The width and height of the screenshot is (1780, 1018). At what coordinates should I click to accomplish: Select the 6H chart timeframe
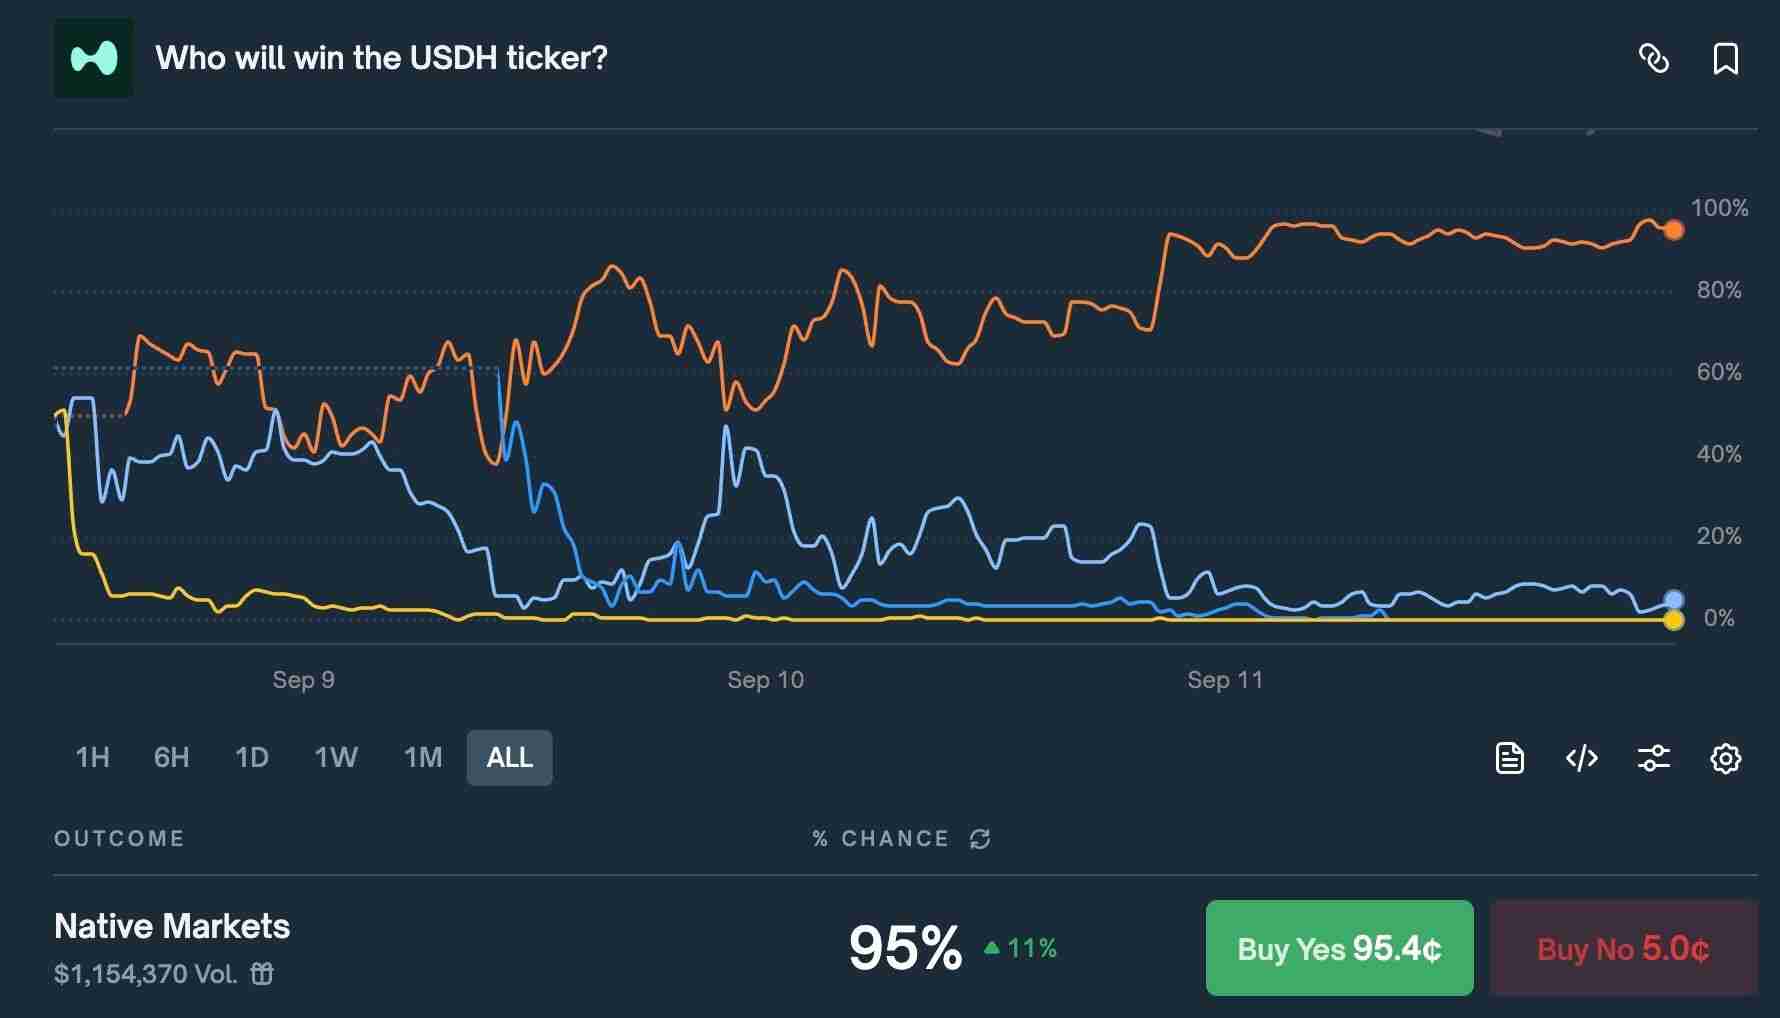[171, 757]
